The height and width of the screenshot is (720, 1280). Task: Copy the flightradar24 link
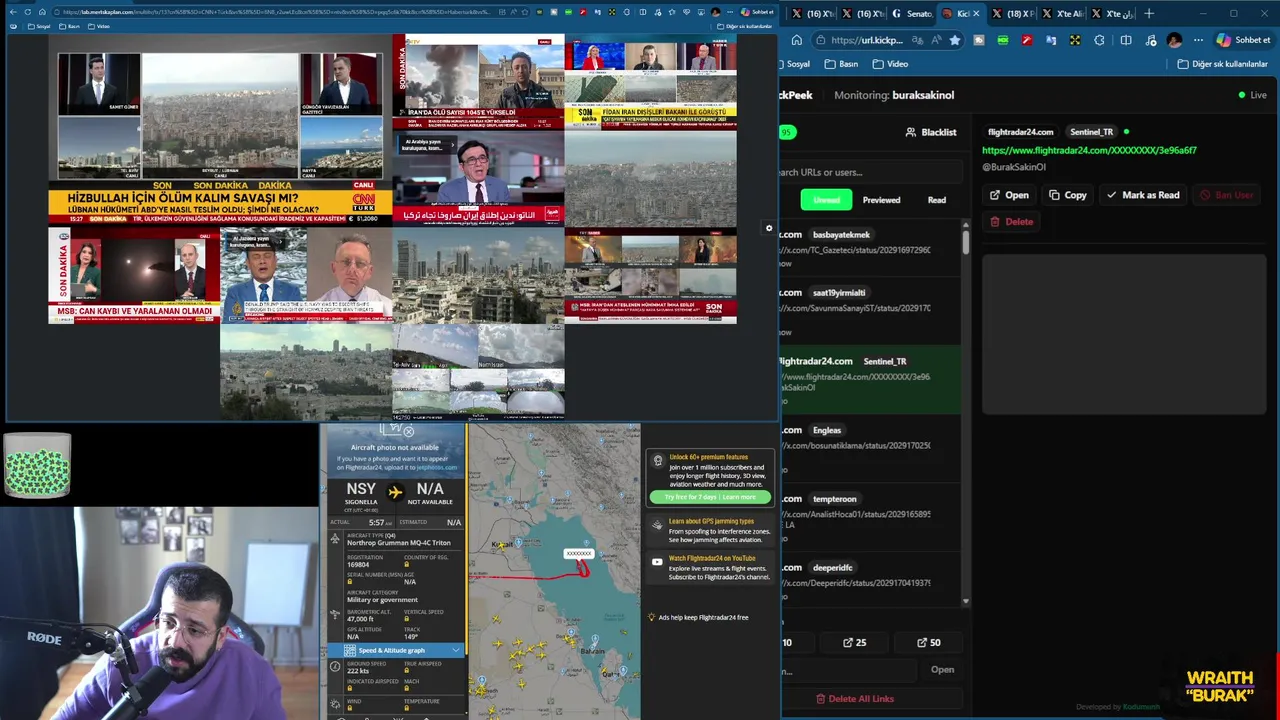(x=1067, y=195)
